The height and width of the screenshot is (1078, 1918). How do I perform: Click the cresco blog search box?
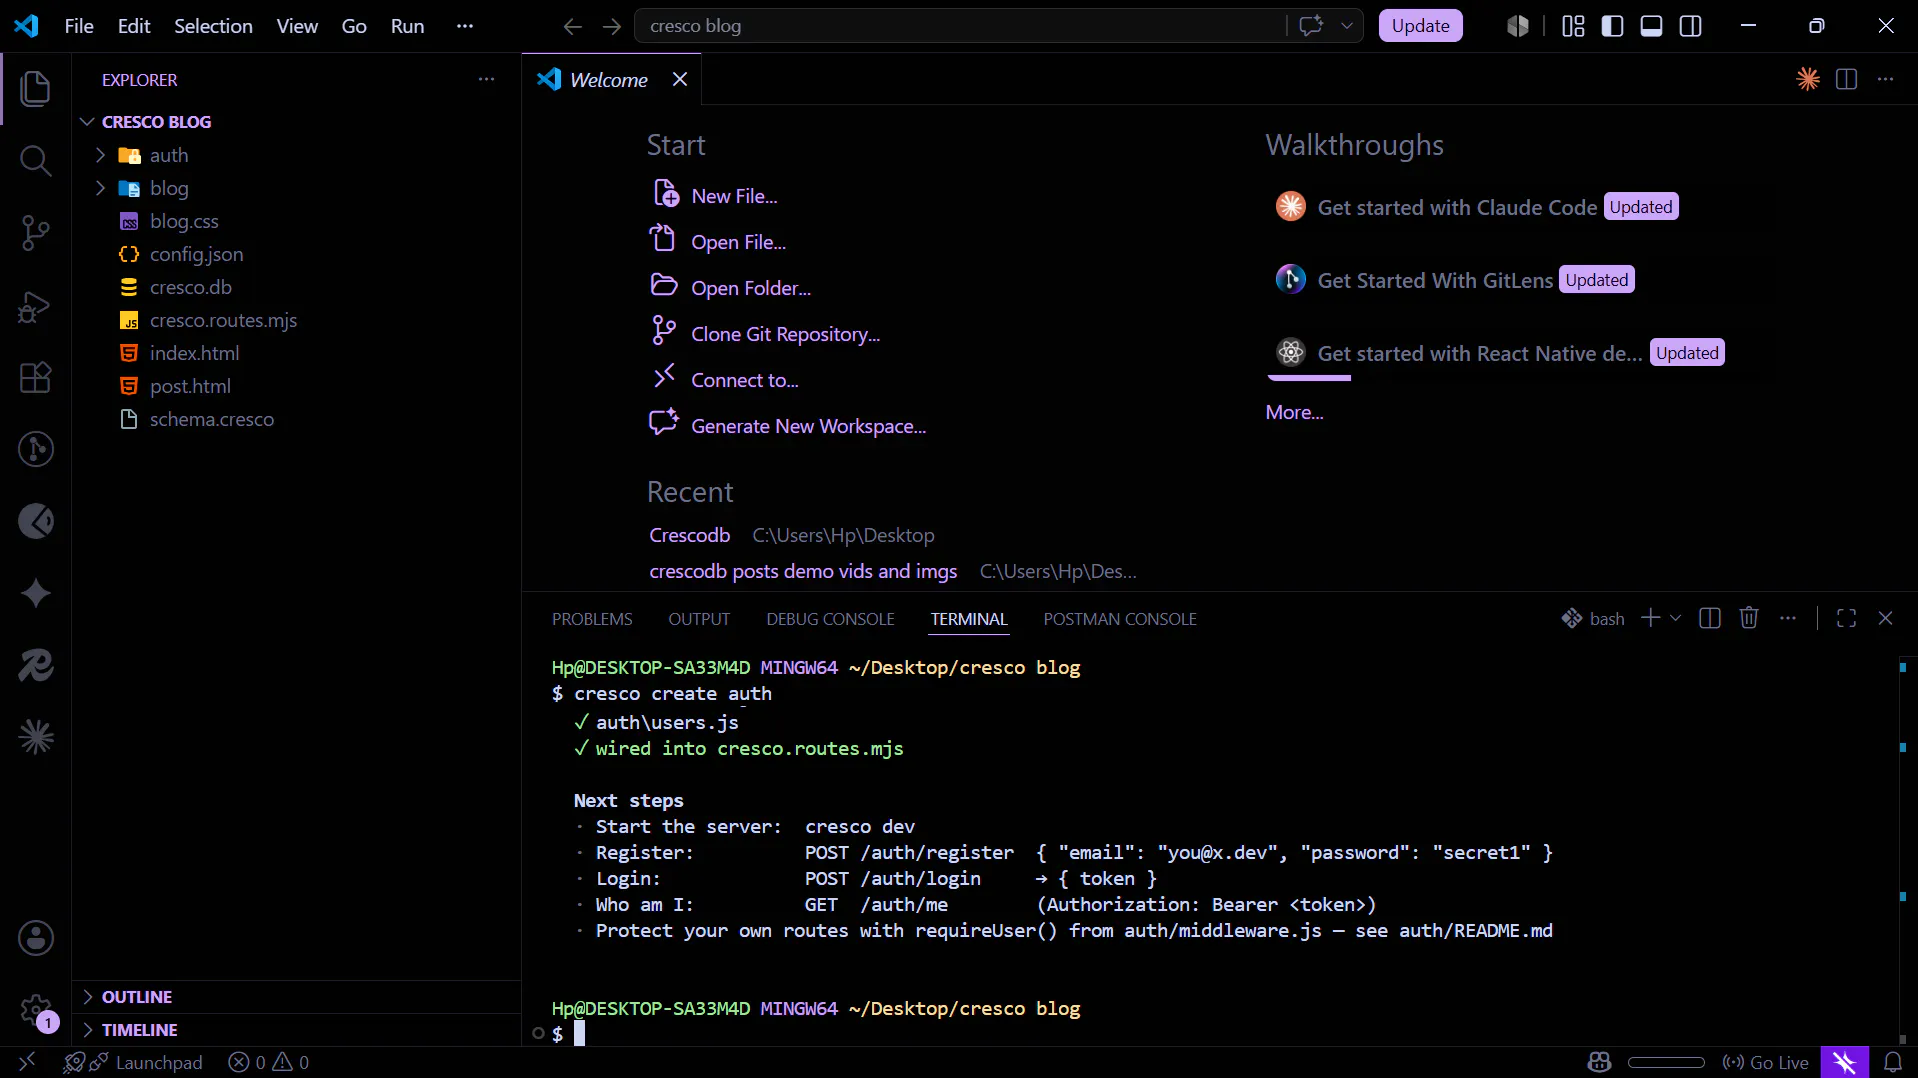(x=960, y=26)
